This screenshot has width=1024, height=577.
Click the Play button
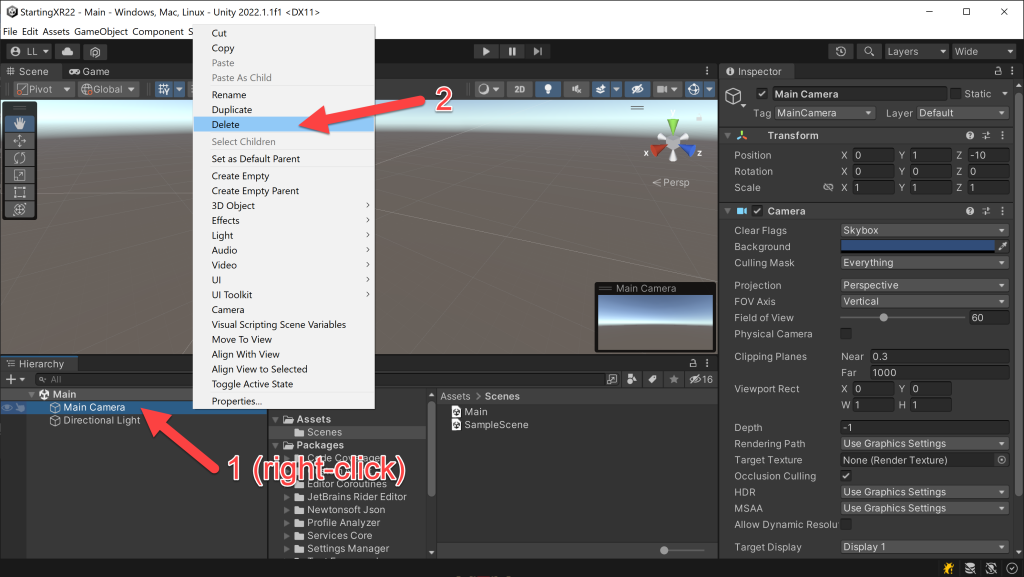click(486, 52)
